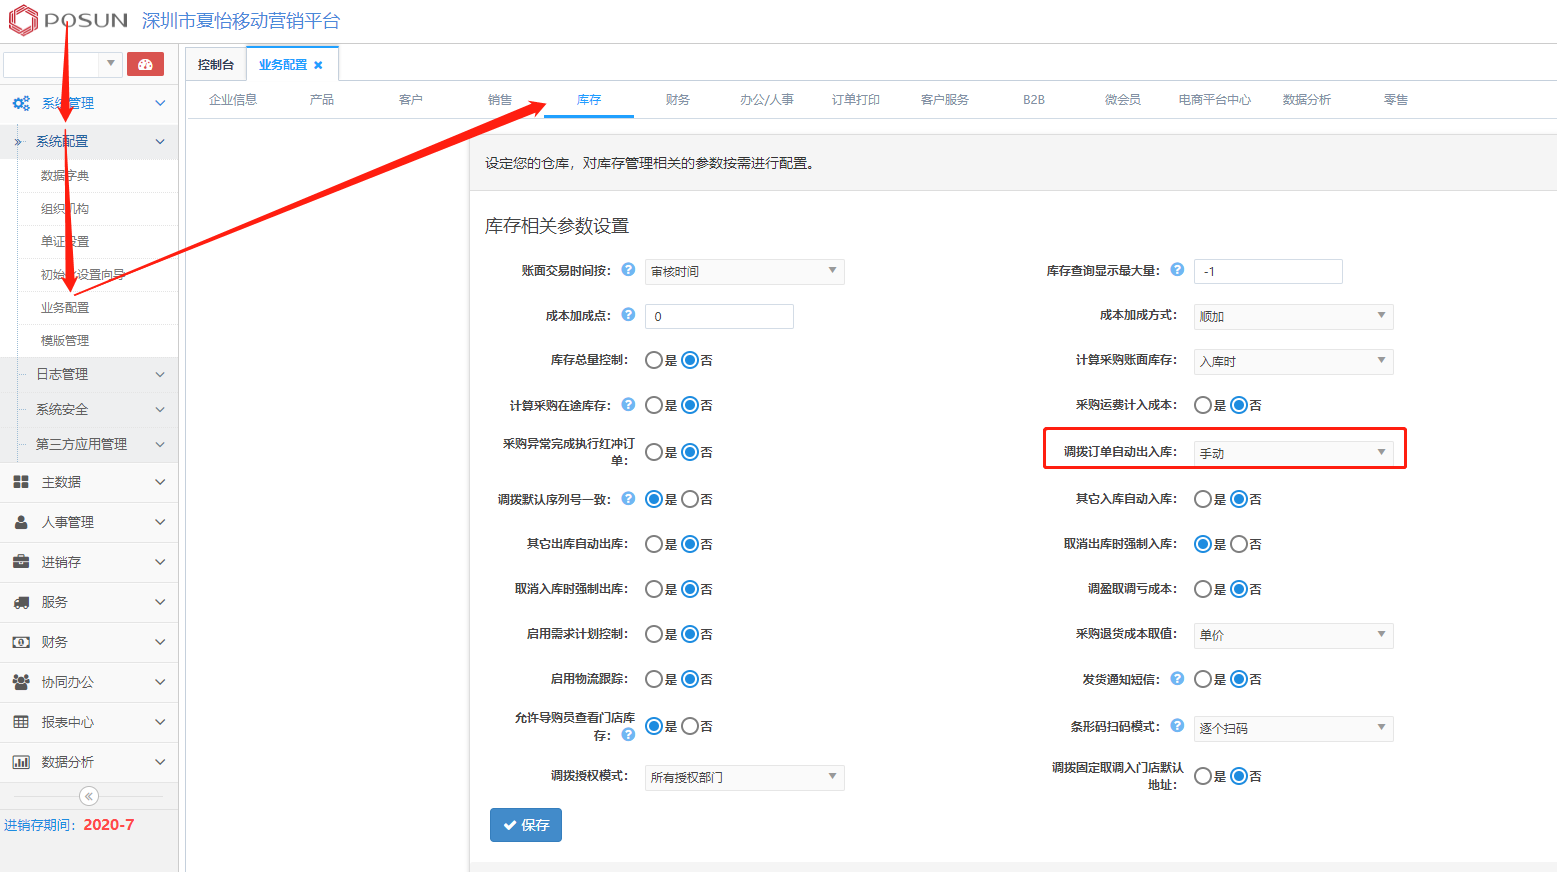The image size is (1557, 872).
Task: Click the red dashboard icon button
Action: (145, 65)
